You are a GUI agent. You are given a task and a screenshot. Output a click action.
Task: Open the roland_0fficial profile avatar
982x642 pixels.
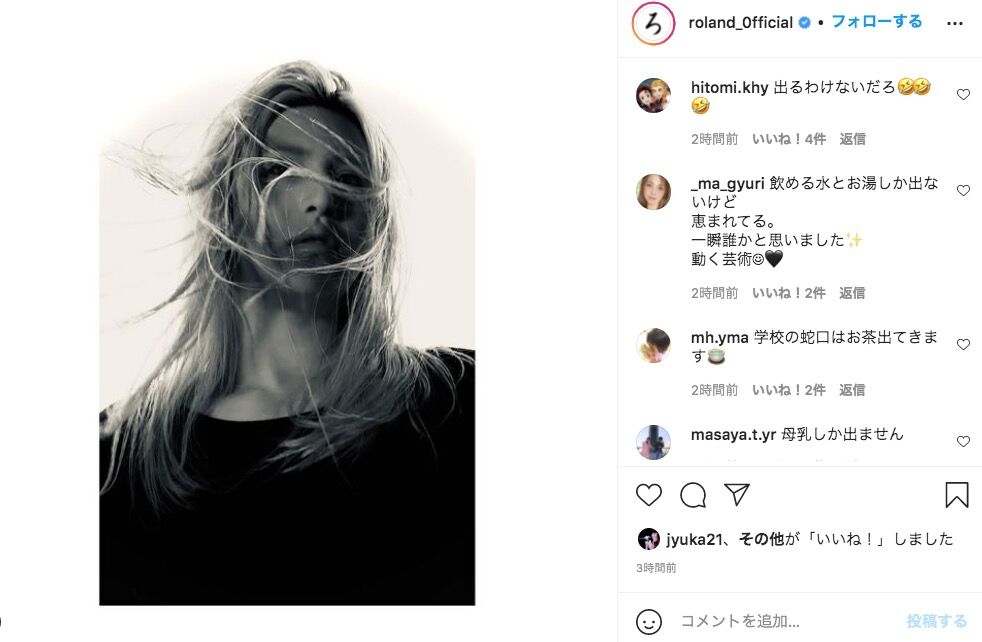point(653,24)
